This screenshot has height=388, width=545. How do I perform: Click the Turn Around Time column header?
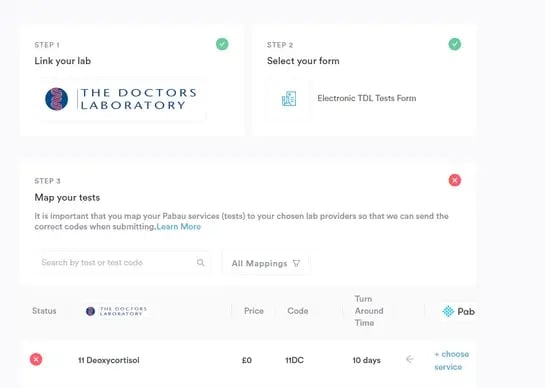pyautogui.click(x=369, y=311)
